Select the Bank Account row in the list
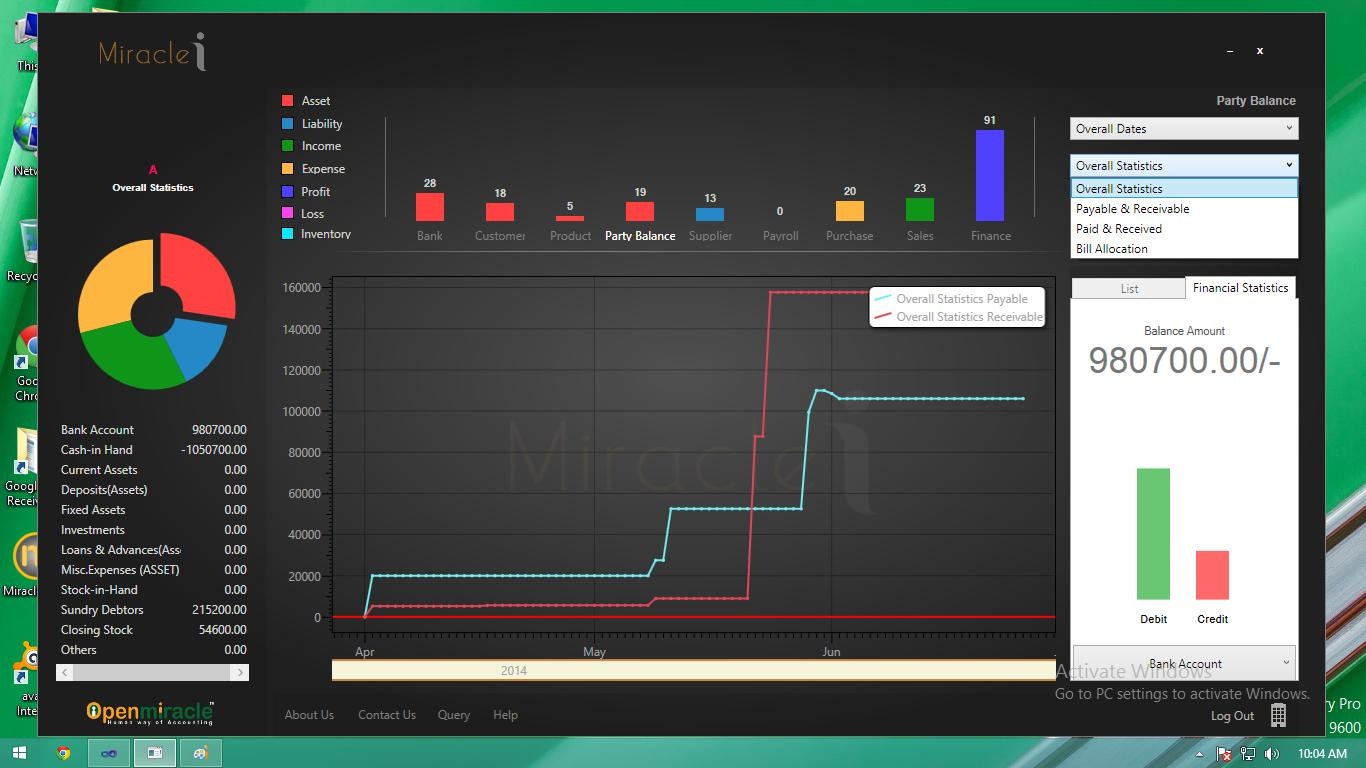The height and width of the screenshot is (768, 1366). pyautogui.click(x=153, y=430)
